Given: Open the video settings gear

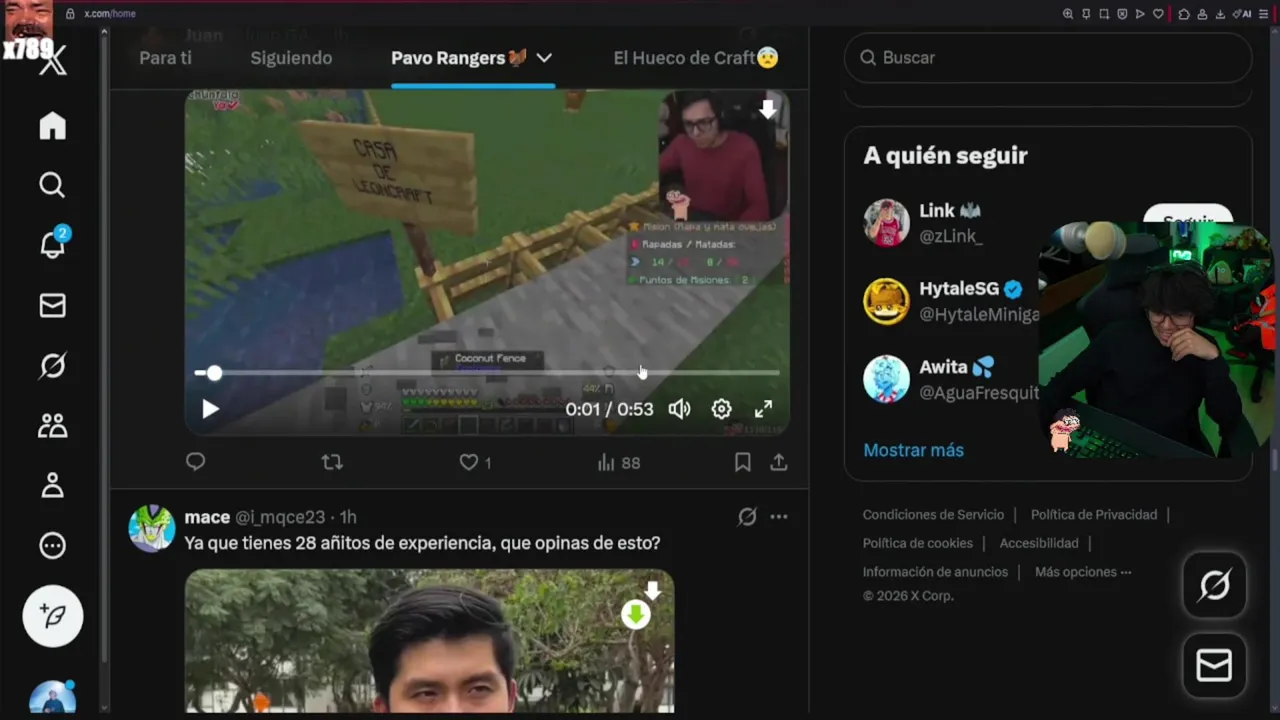Looking at the screenshot, I should pyautogui.click(x=721, y=409).
